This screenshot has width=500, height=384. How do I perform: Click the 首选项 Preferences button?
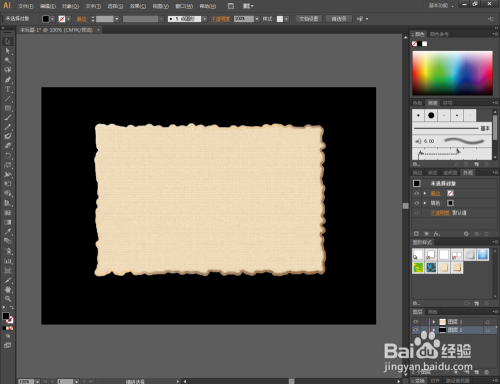click(x=339, y=19)
